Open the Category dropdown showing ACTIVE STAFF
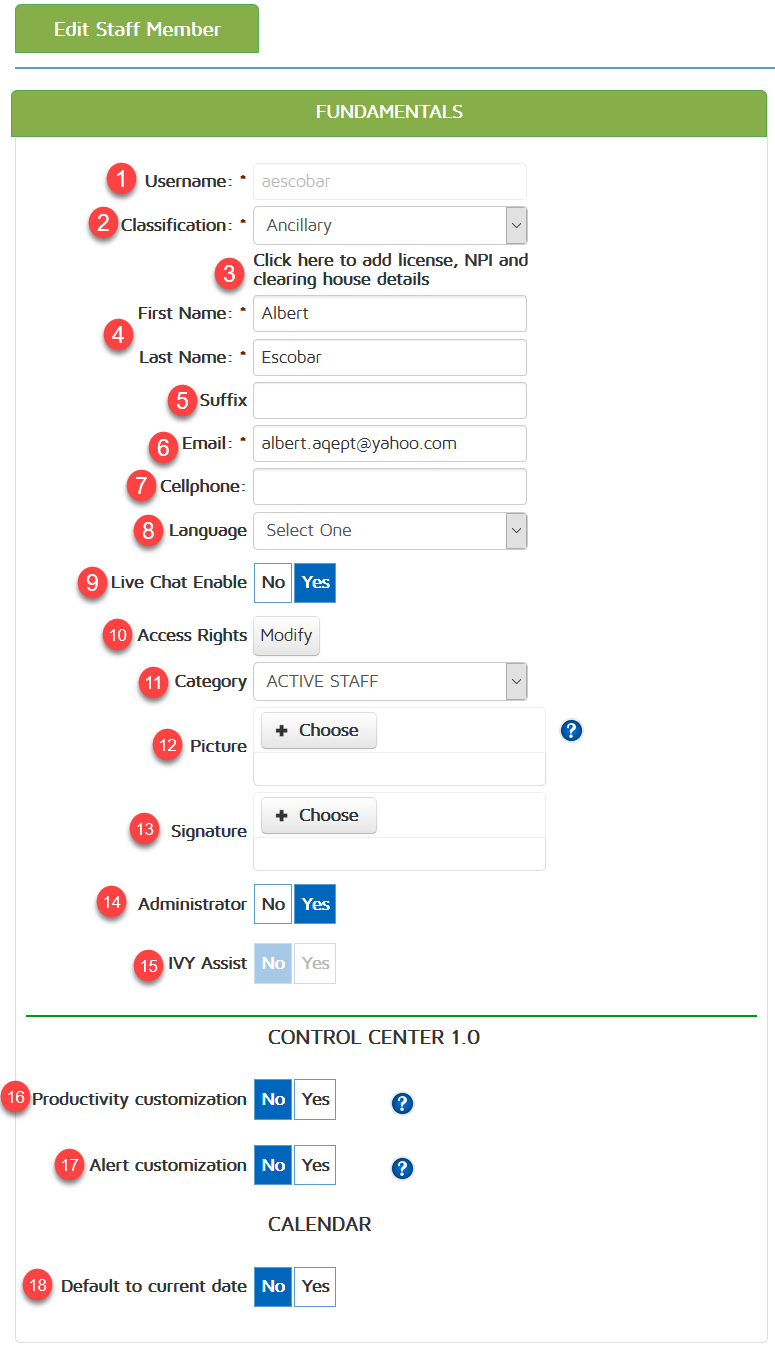This screenshot has height=1355, width=775. 390,681
